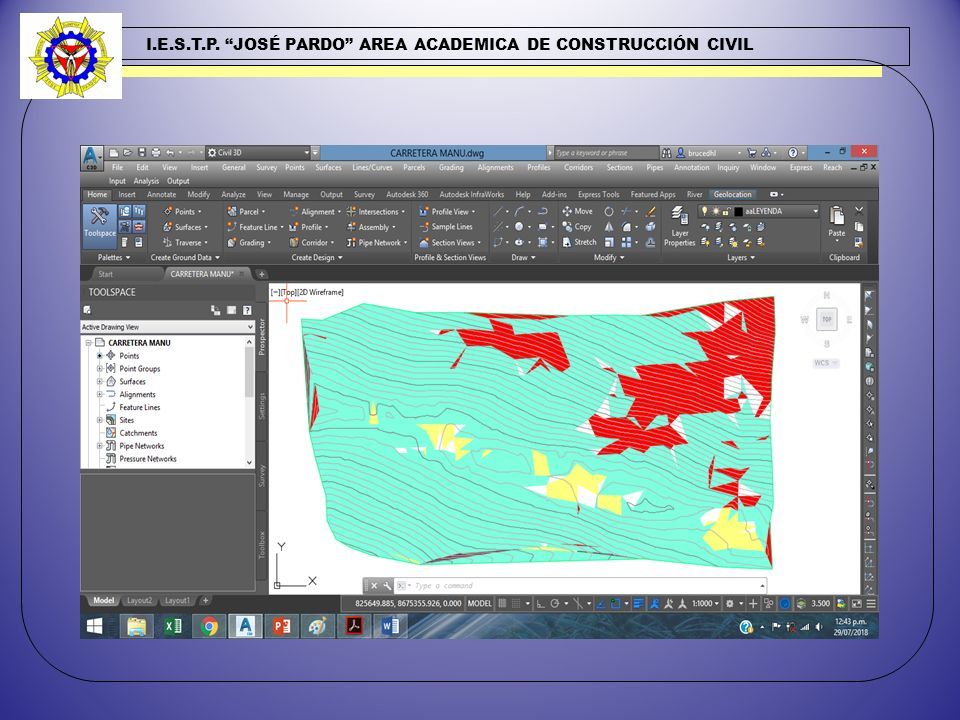Toggle the drawing grid display in status bar

(x=502, y=604)
